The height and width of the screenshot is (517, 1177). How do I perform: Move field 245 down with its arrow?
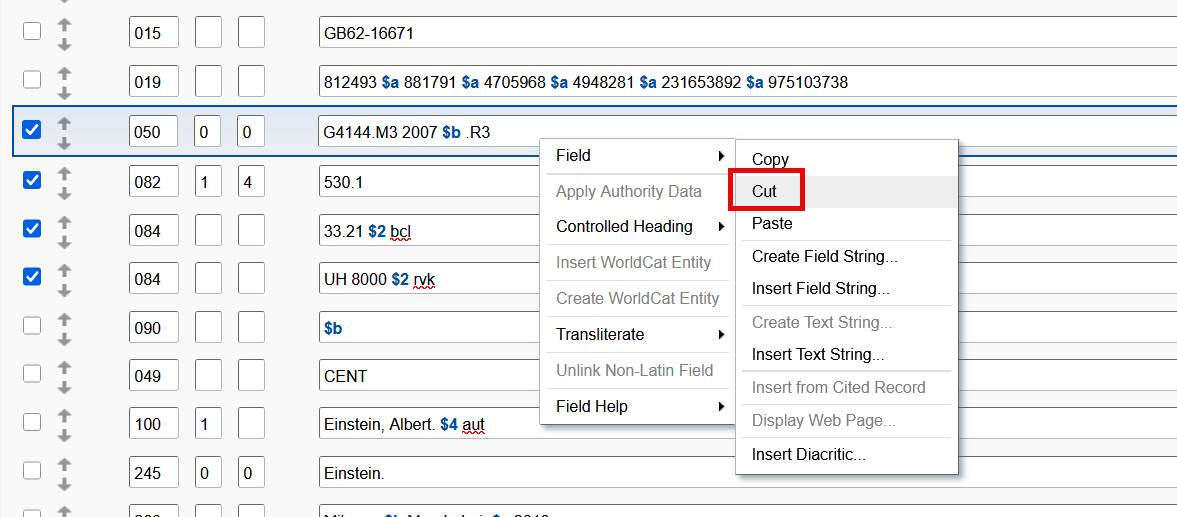(64, 484)
